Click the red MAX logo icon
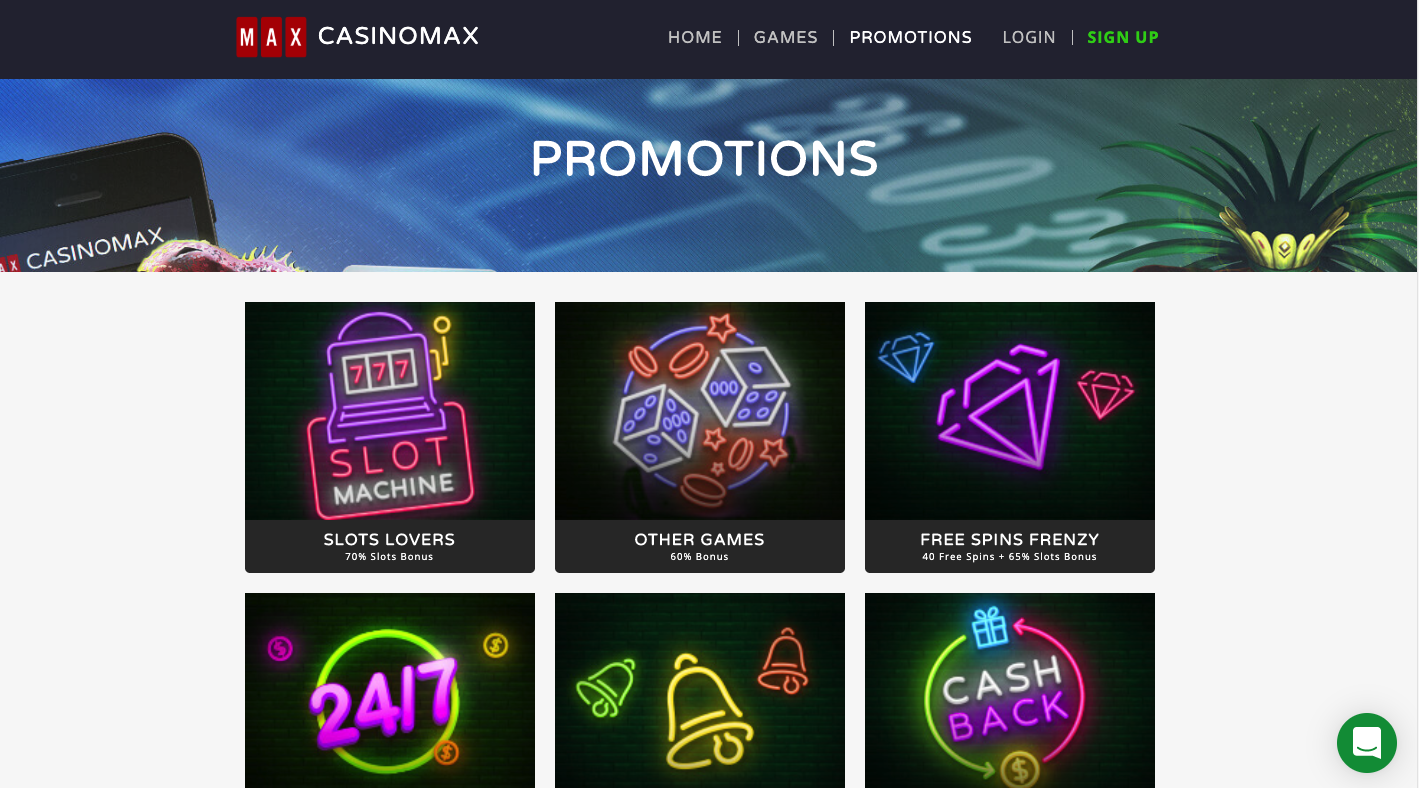Image resolution: width=1419 pixels, height=788 pixels. tap(271, 37)
